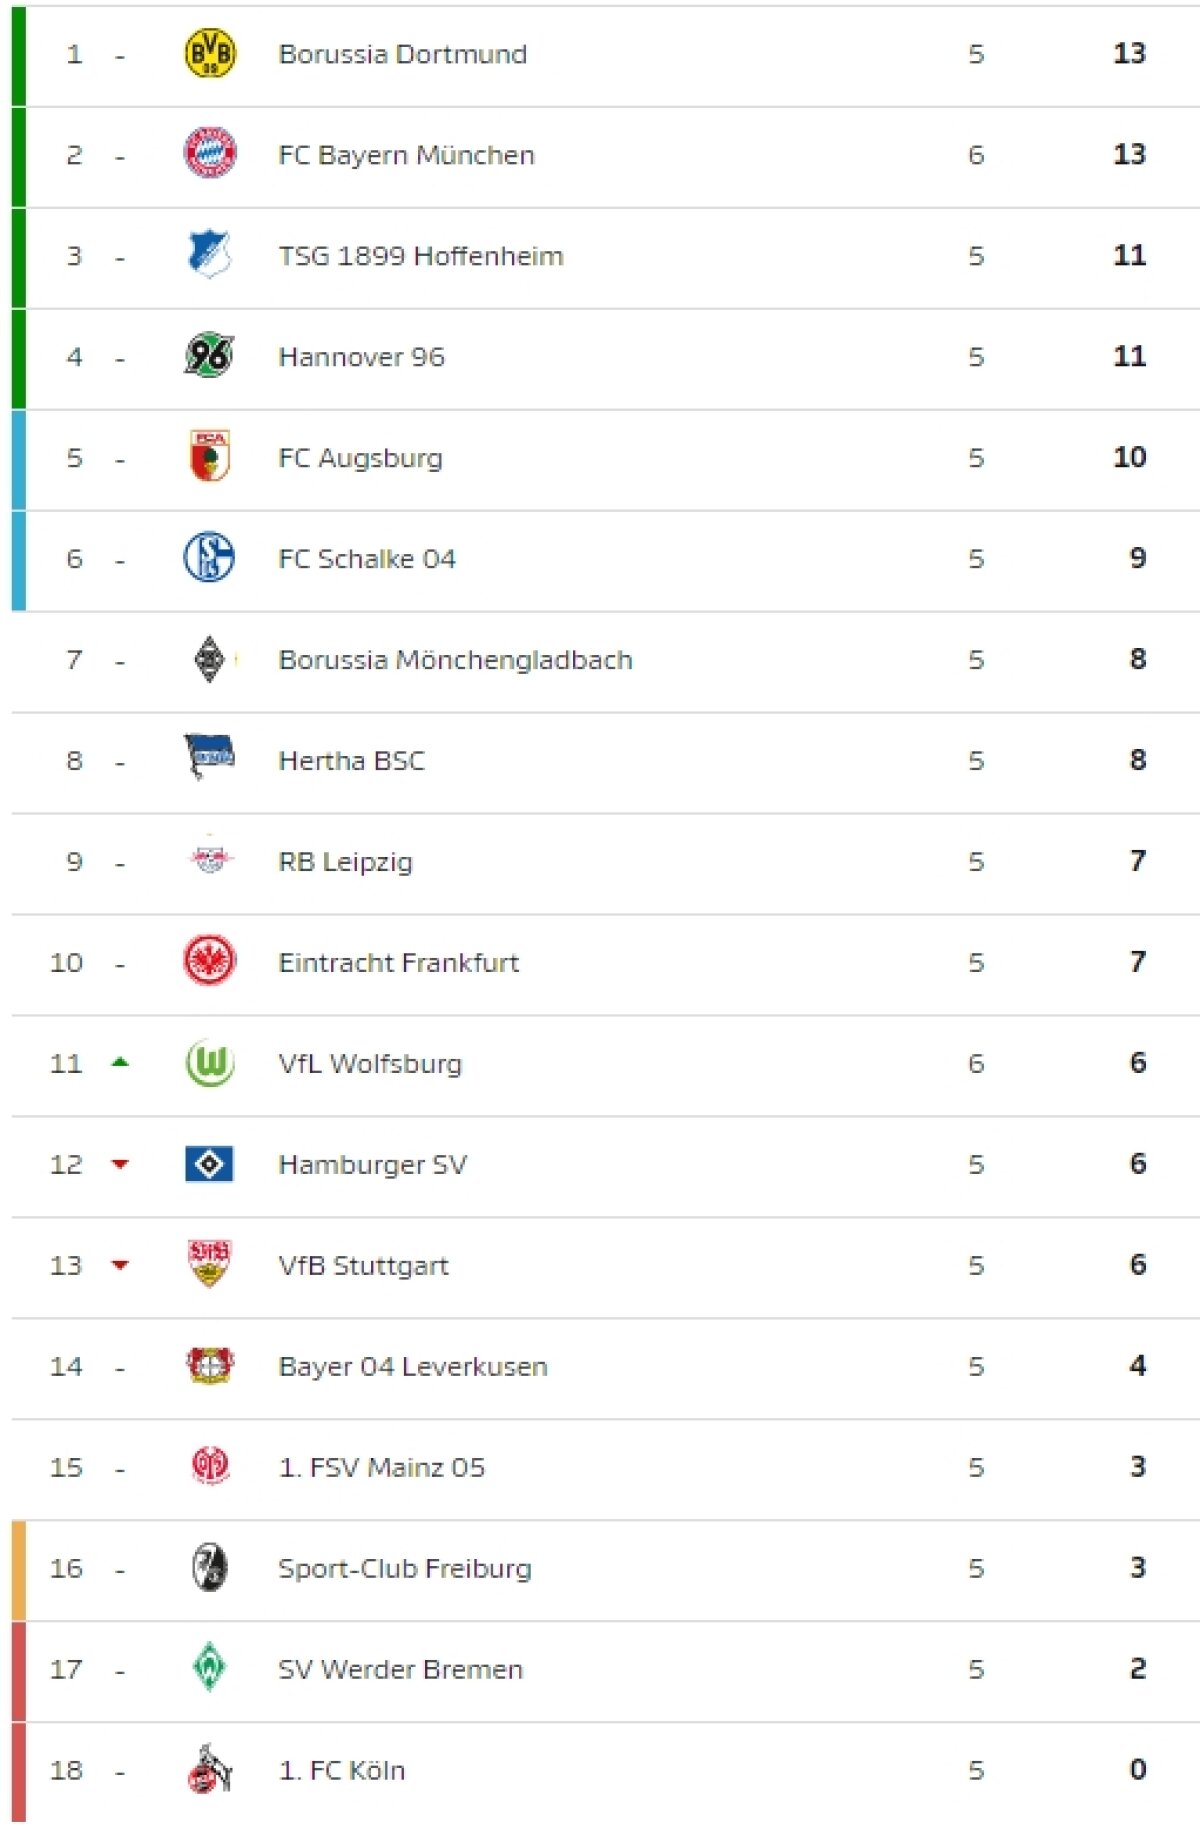The width and height of the screenshot is (1200, 1829).
Task: Click the VfL Wolfsburg green logo
Action: 210,1063
